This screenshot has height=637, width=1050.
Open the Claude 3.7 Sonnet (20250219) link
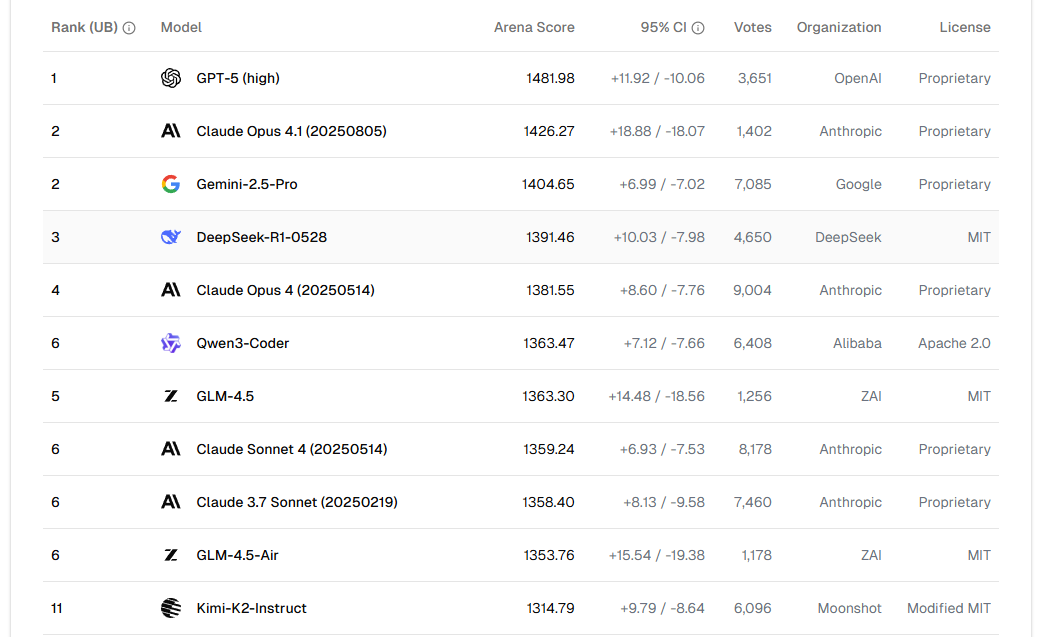[297, 502]
